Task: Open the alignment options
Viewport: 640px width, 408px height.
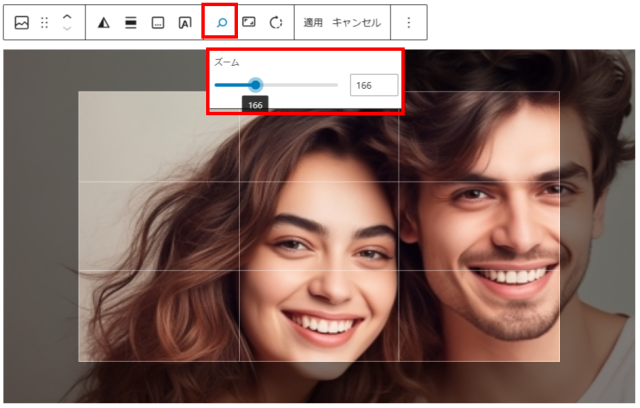Action: coord(131,22)
